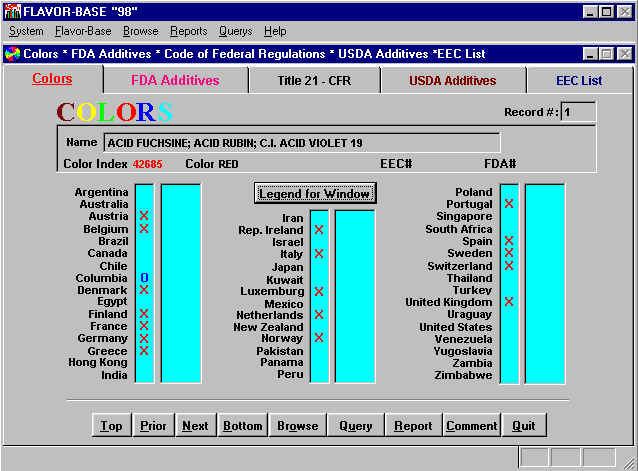Click the blue 0 next to Columbia

(144, 277)
